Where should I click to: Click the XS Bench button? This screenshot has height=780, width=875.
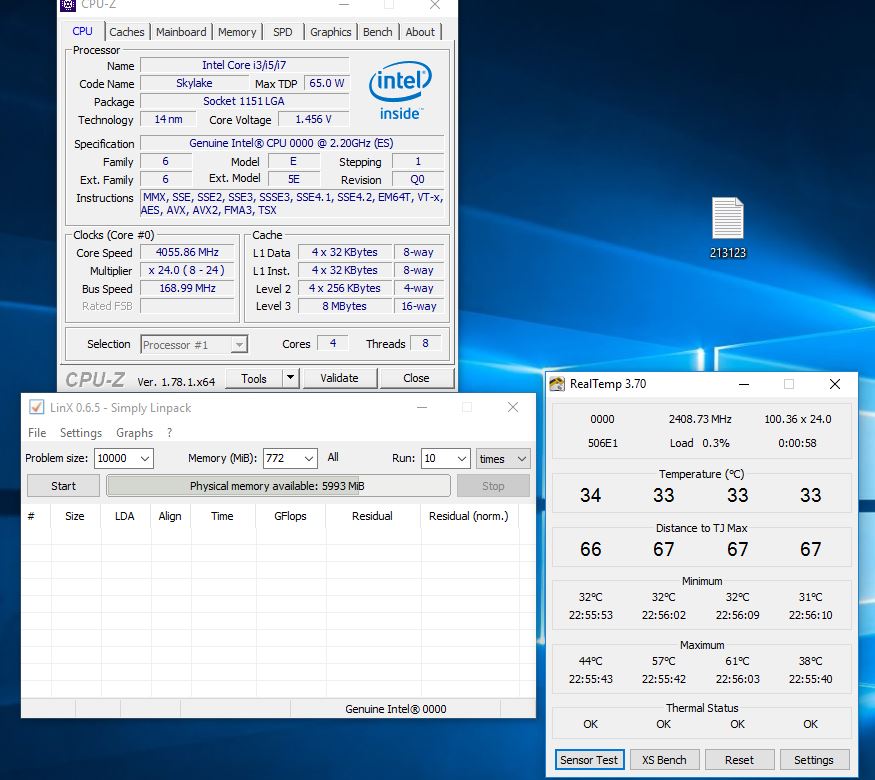click(x=664, y=760)
